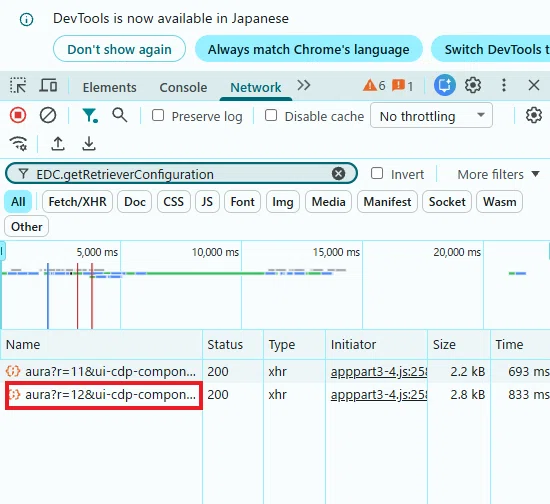The height and width of the screenshot is (504, 550).
Task: Clear the network log
Action: (48, 115)
